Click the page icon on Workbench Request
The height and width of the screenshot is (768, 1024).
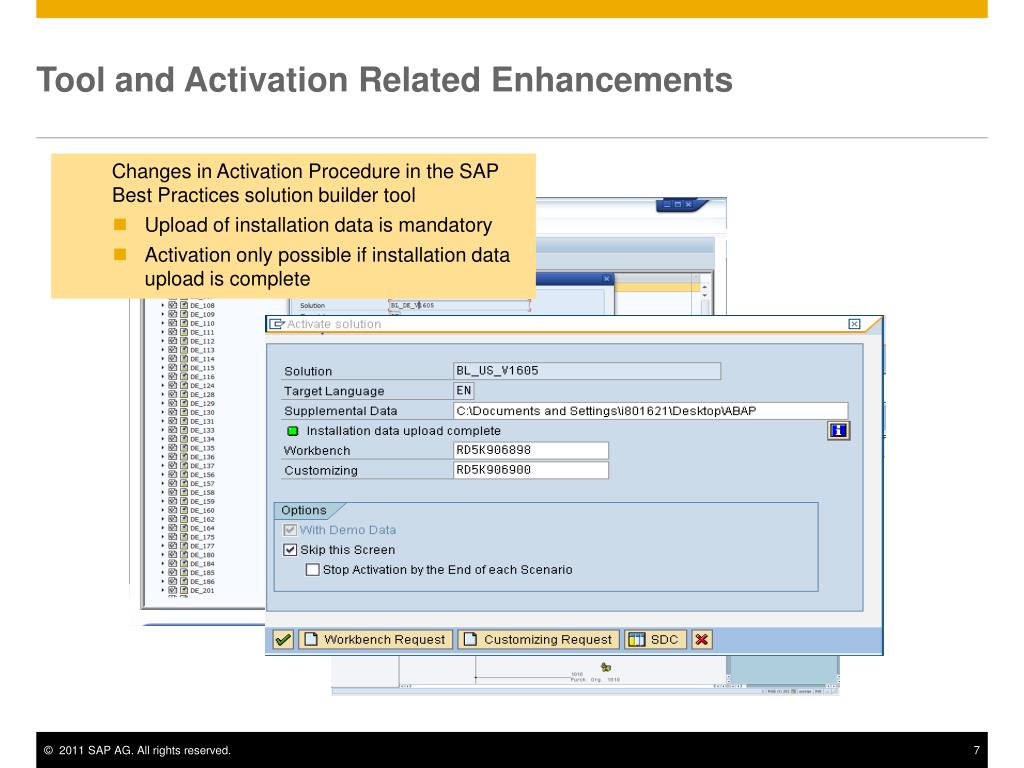click(312, 639)
